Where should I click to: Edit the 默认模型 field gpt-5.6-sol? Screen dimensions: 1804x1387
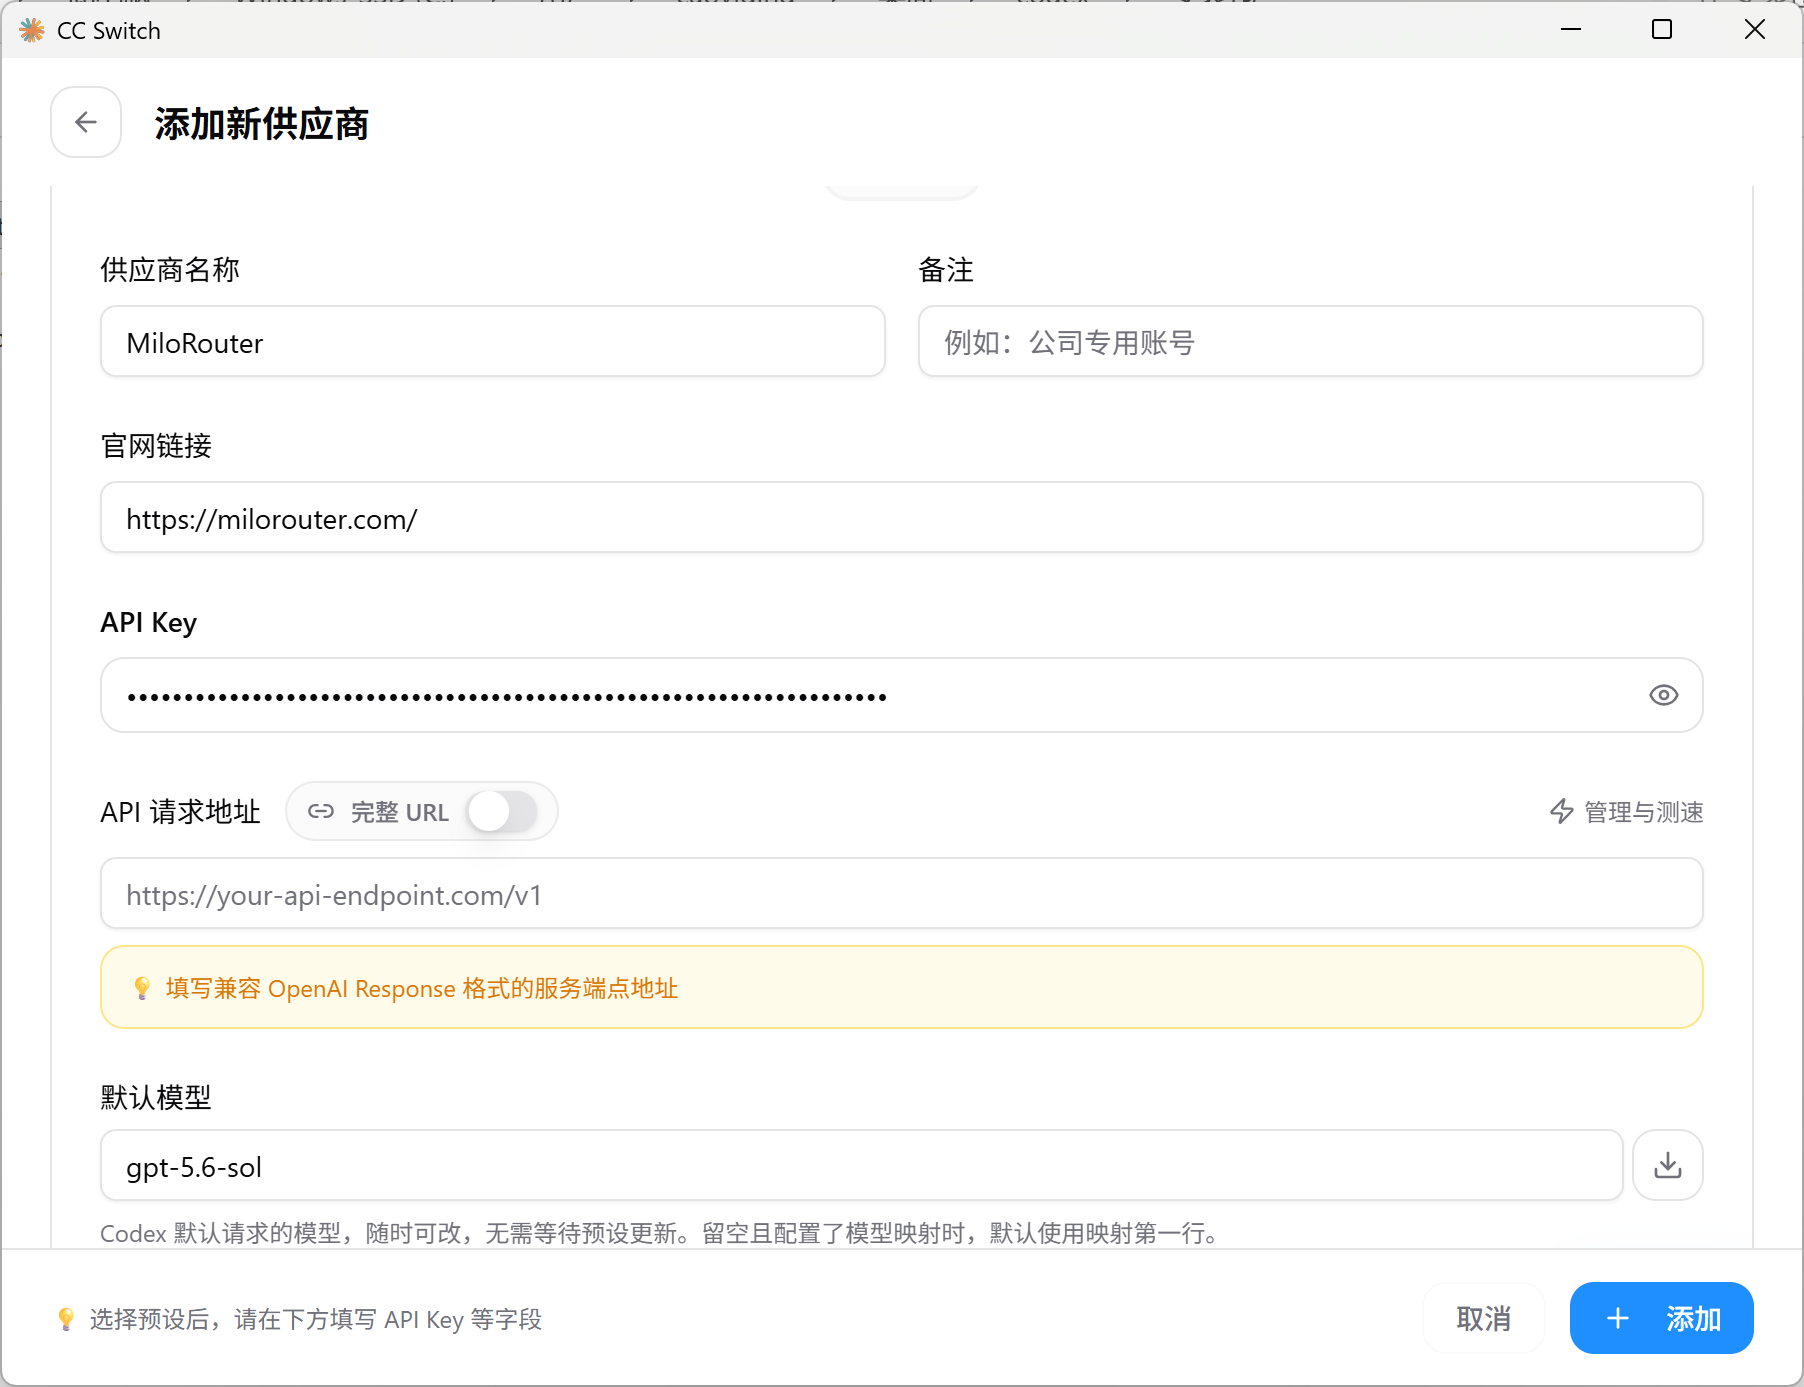pyautogui.click(x=861, y=1166)
